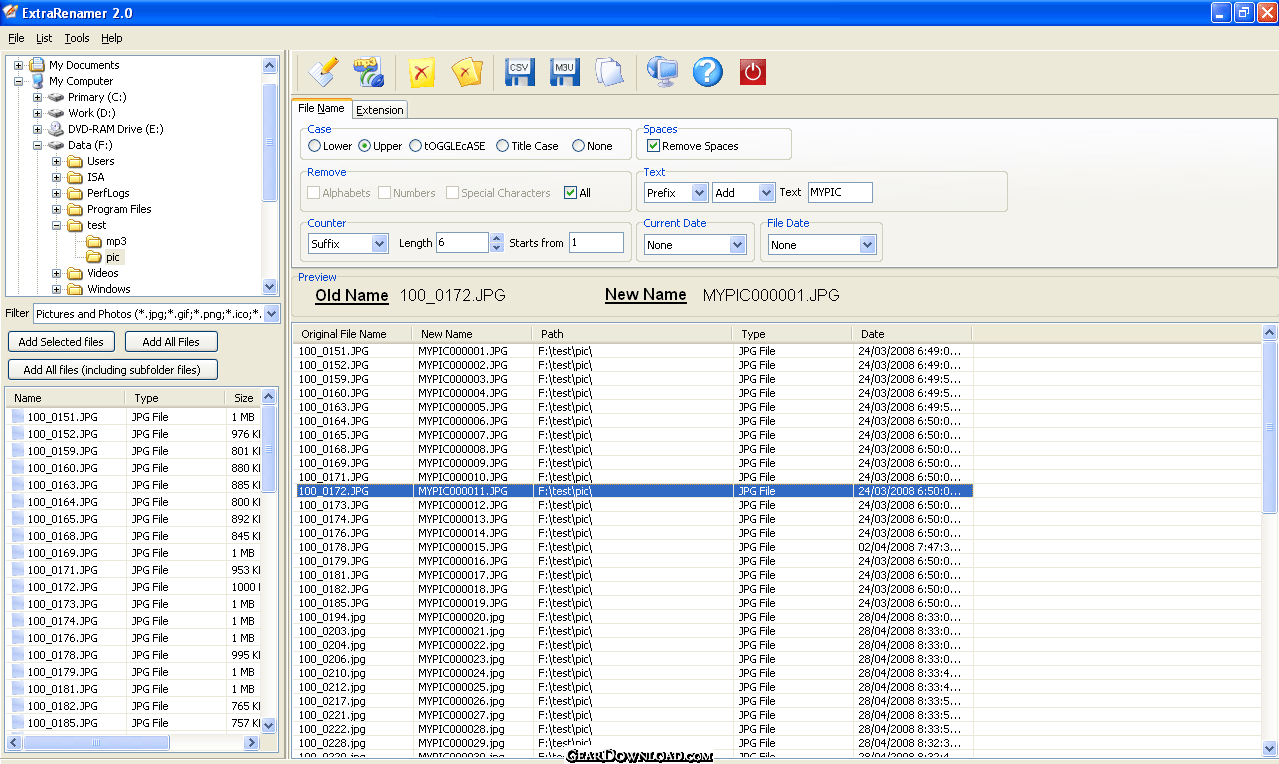Viewport: 1279px width, 764px height.
Task: Open the MP3 tag renamer tool
Action: [x=369, y=72]
